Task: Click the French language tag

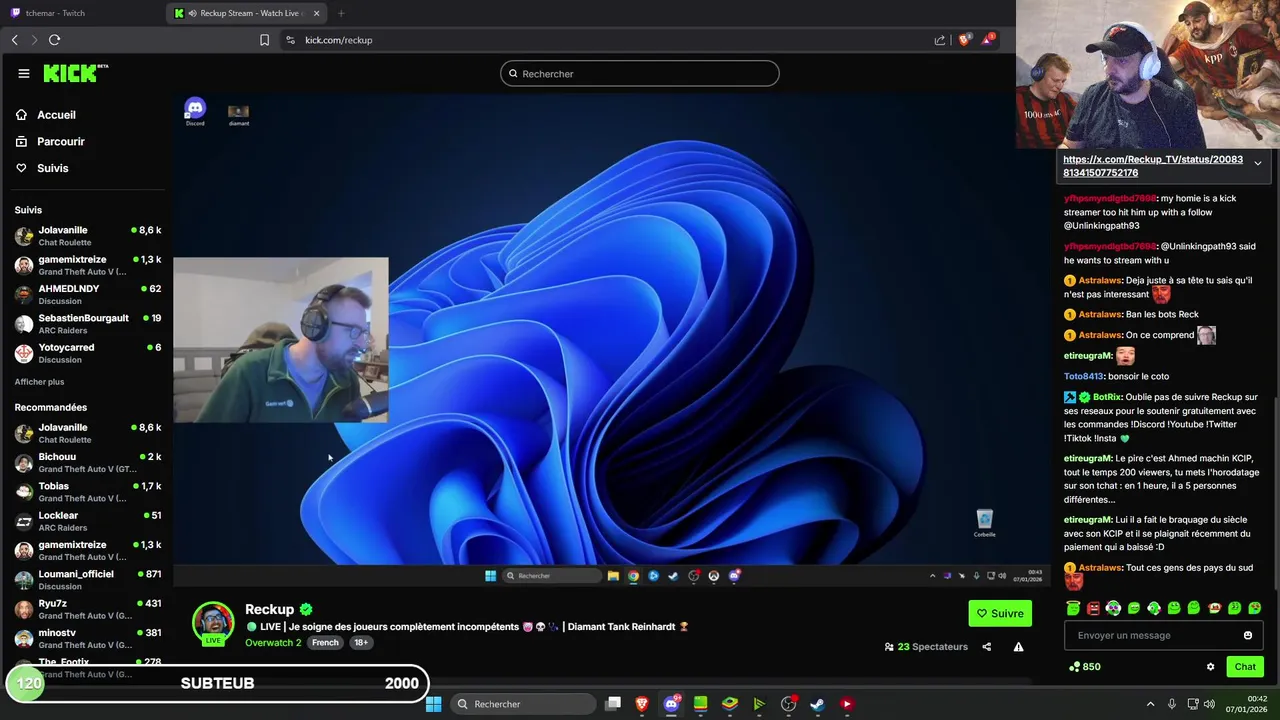Action: click(x=325, y=642)
